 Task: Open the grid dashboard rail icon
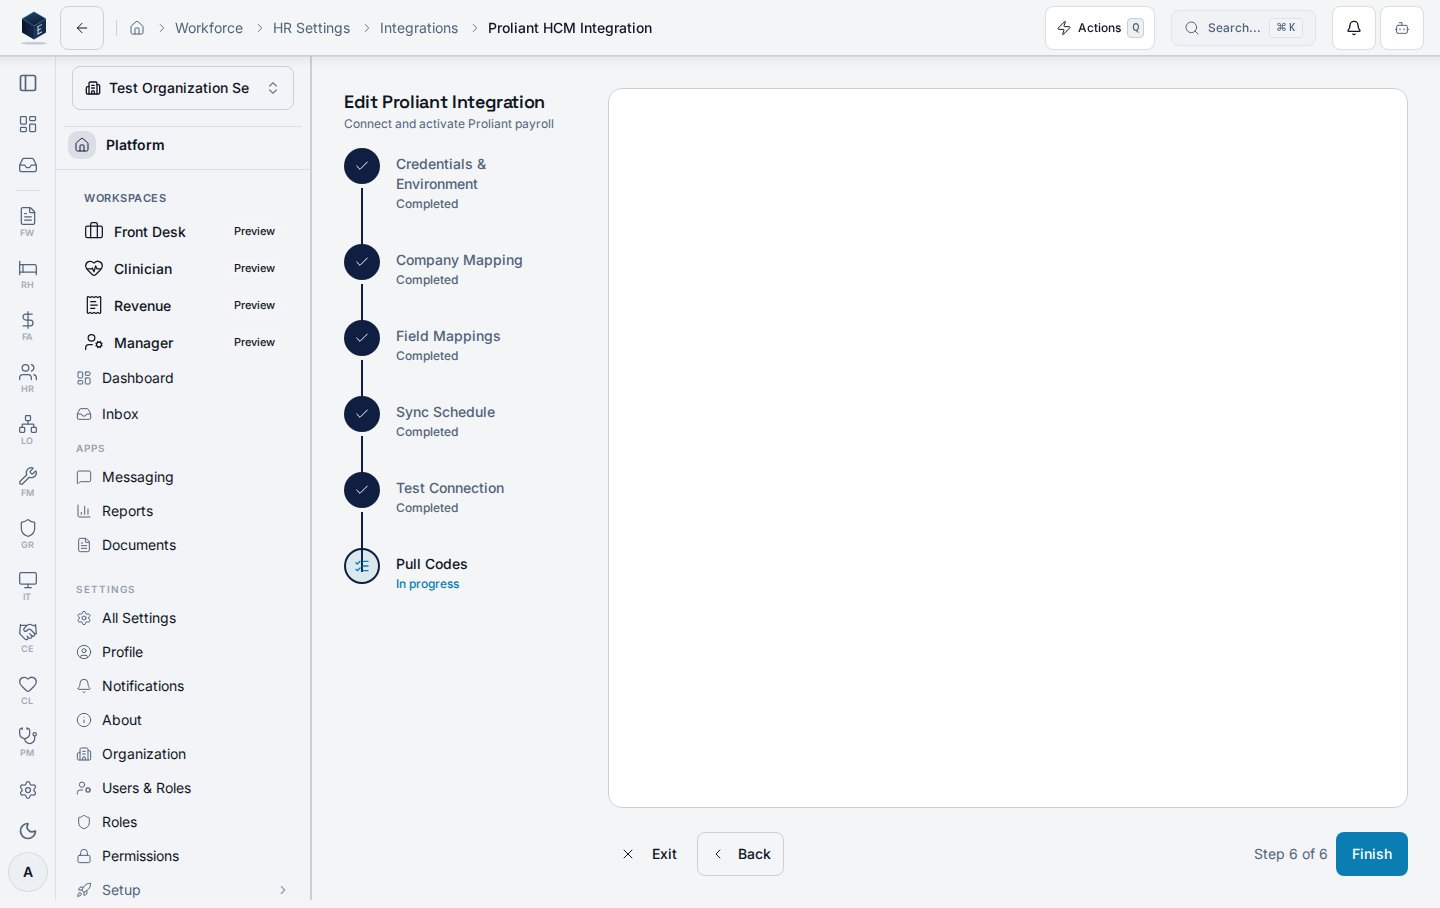click(28, 124)
